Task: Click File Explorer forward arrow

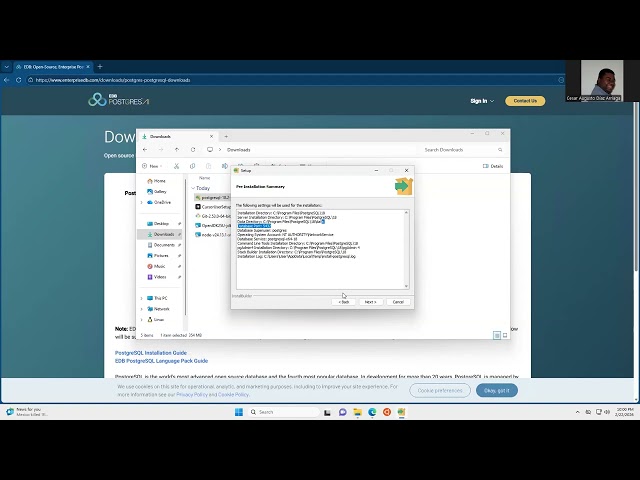Action: pyautogui.click(x=161, y=150)
